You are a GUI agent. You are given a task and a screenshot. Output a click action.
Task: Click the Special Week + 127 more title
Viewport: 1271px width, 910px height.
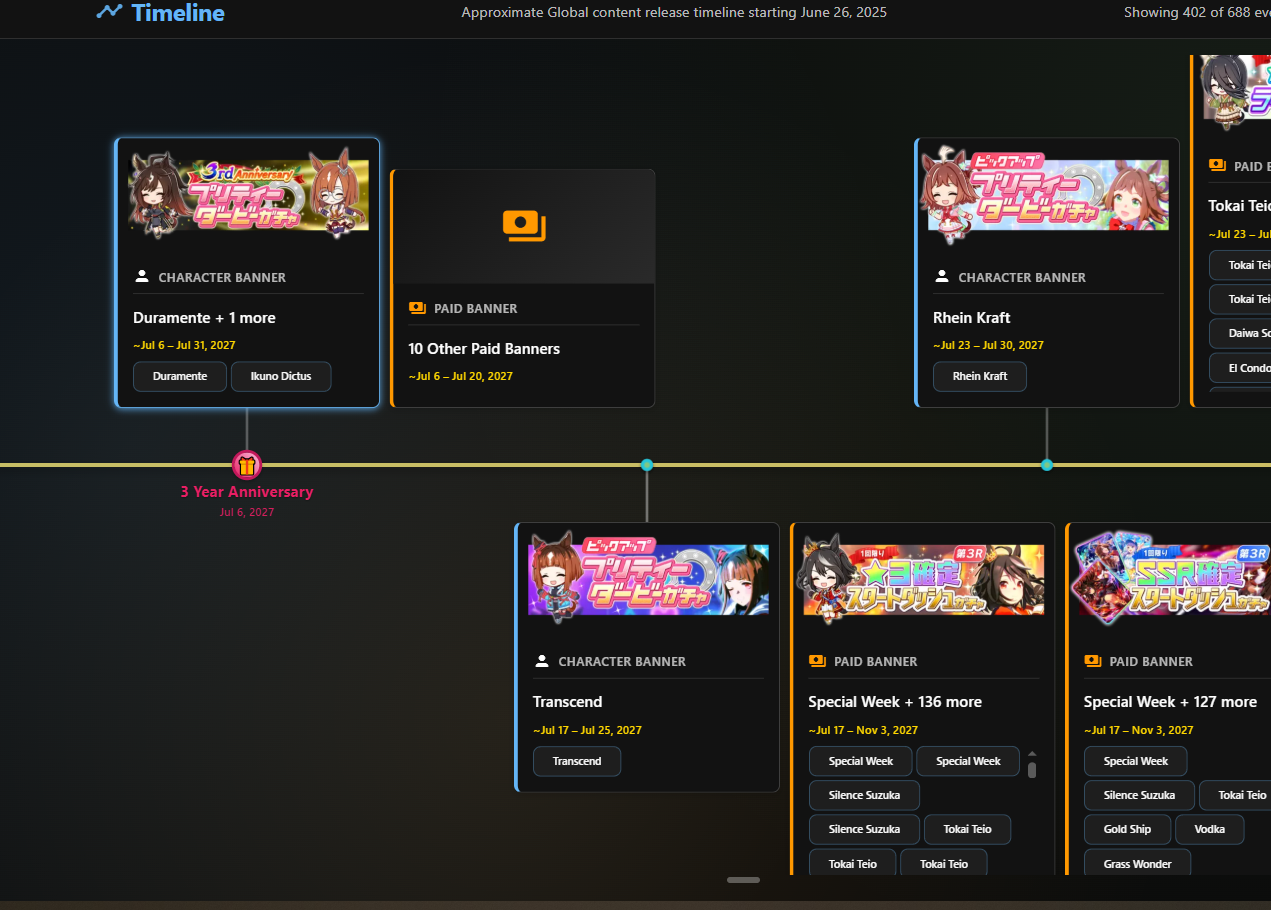[1170, 702]
